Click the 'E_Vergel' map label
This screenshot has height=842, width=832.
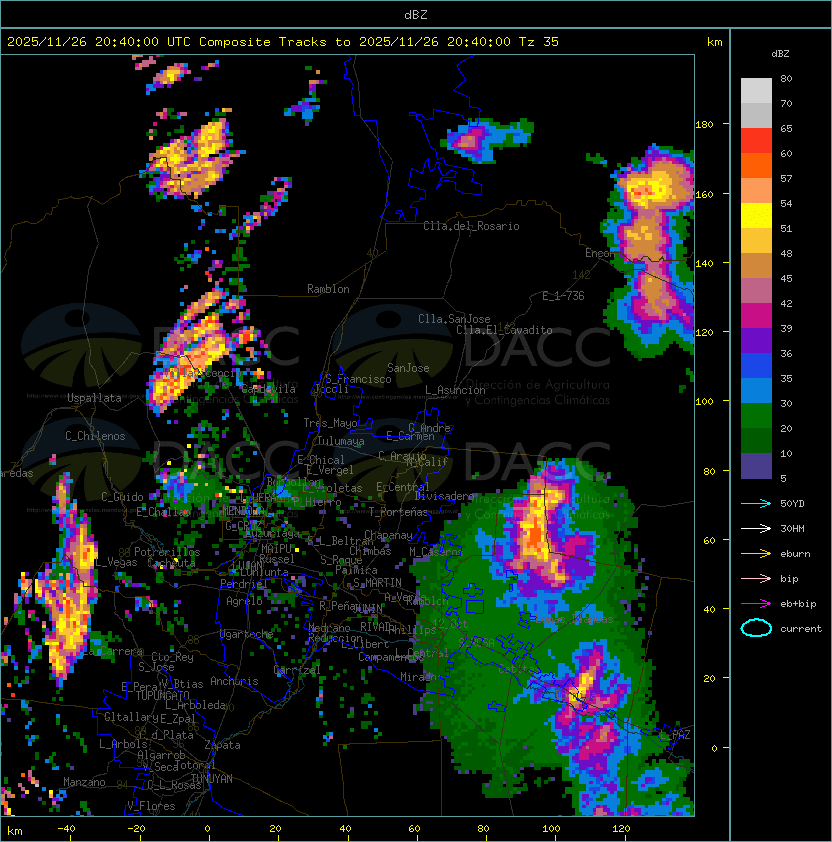point(330,470)
